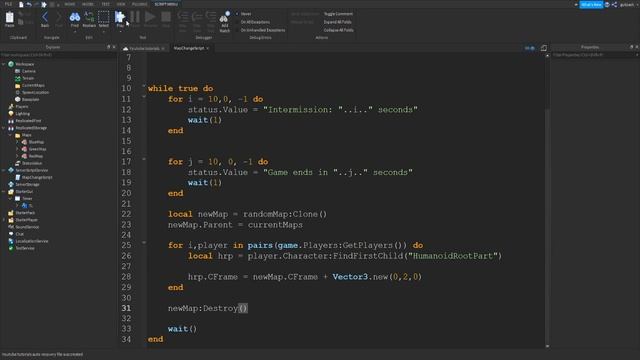Click the undo arrow in quick access bar

[x=29, y=4]
